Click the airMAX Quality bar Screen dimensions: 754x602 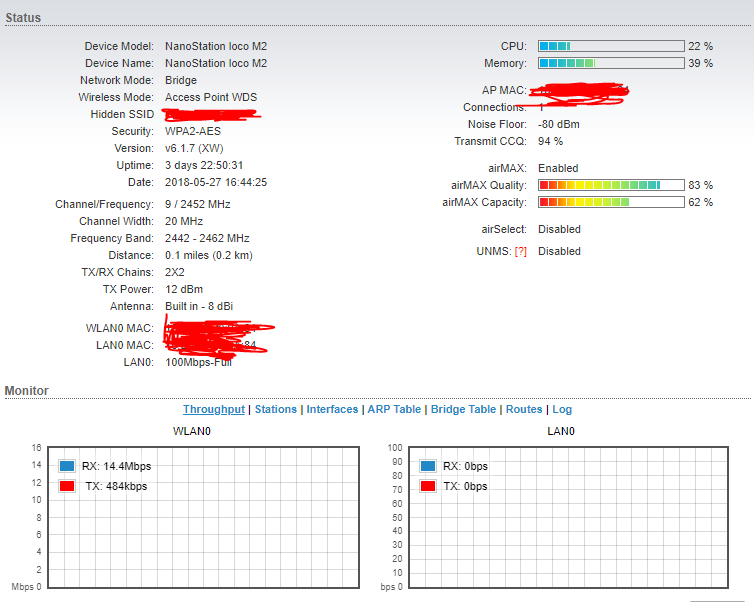(x=611, y=185)
